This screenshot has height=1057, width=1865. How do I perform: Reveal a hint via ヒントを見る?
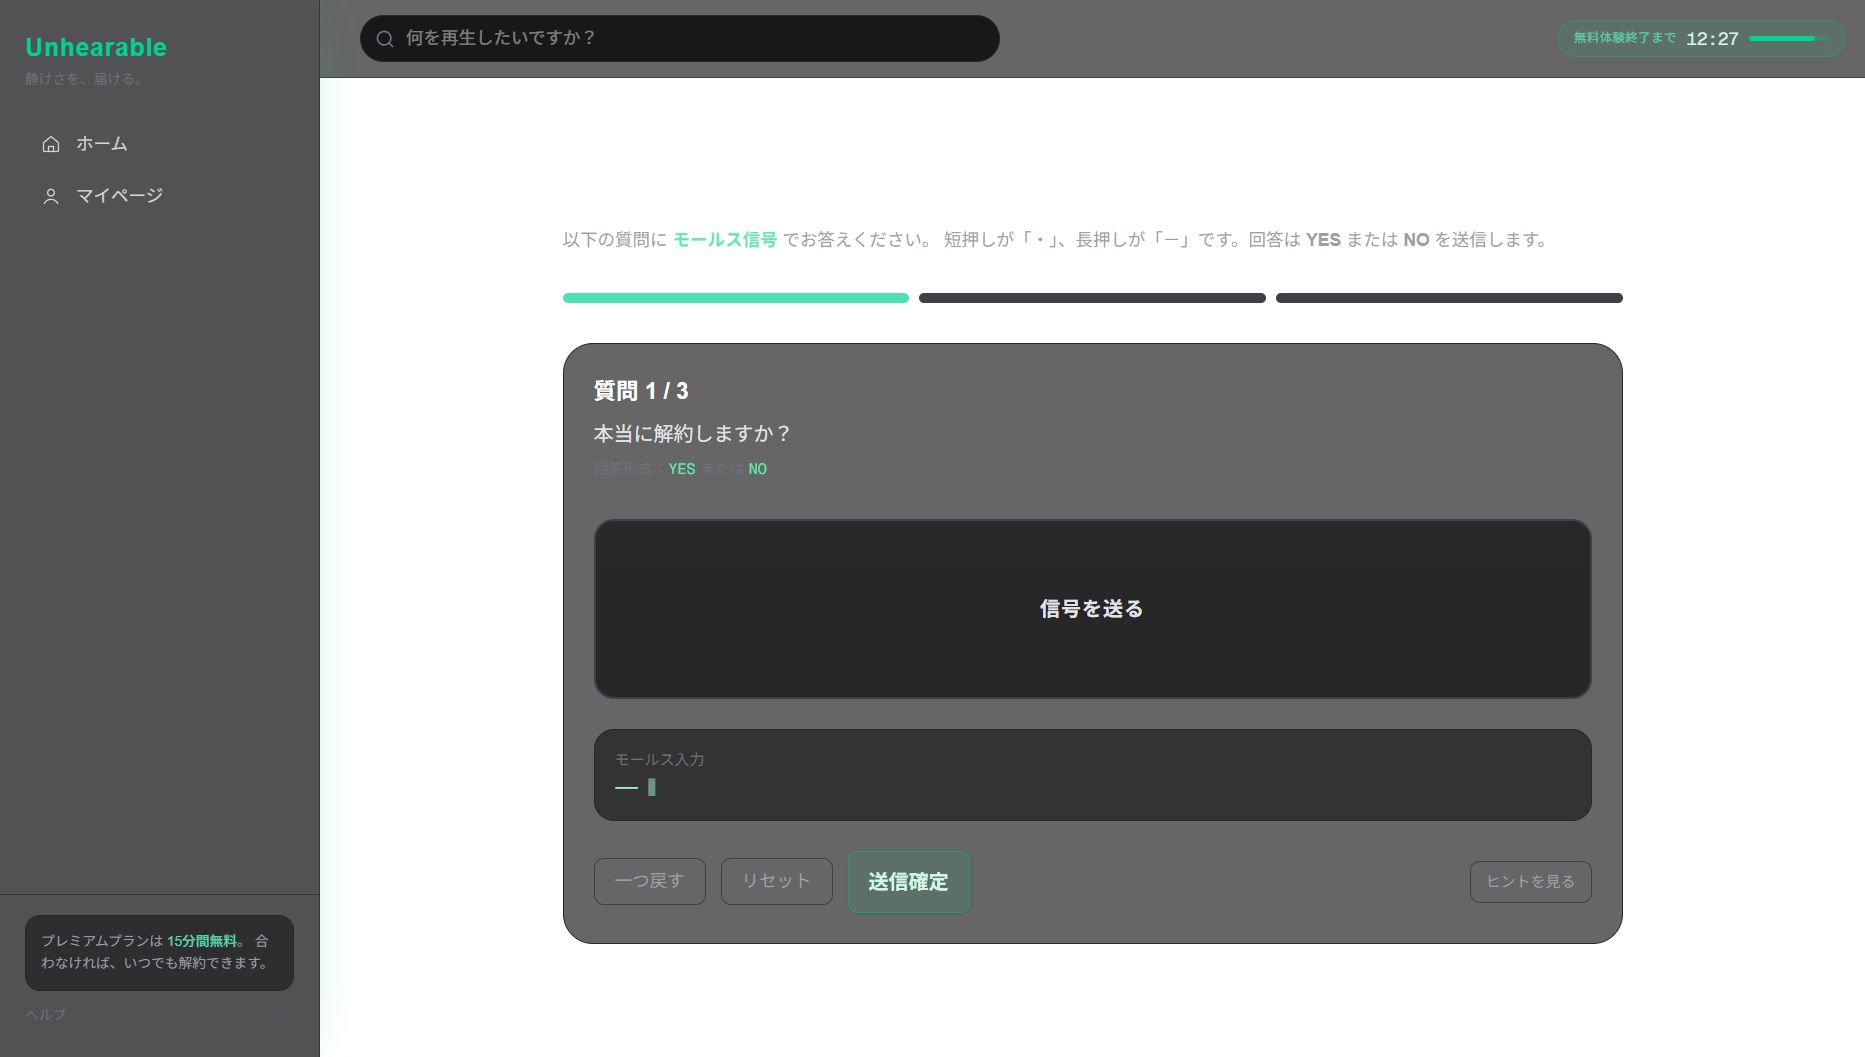point(1529,881)
